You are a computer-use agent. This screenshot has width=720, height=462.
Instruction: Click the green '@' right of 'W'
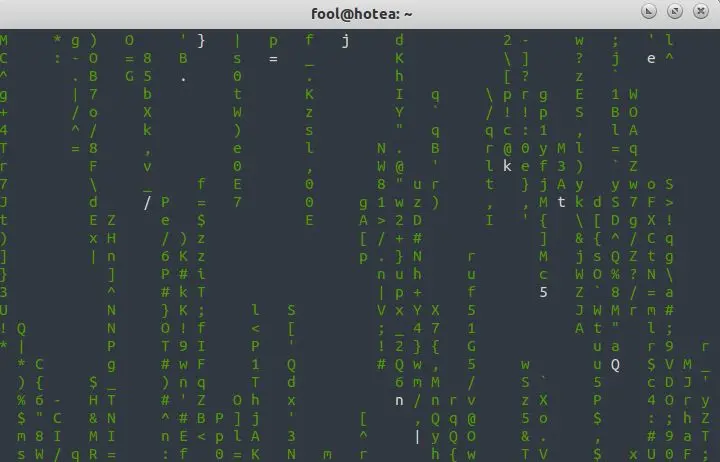point(399,166)
